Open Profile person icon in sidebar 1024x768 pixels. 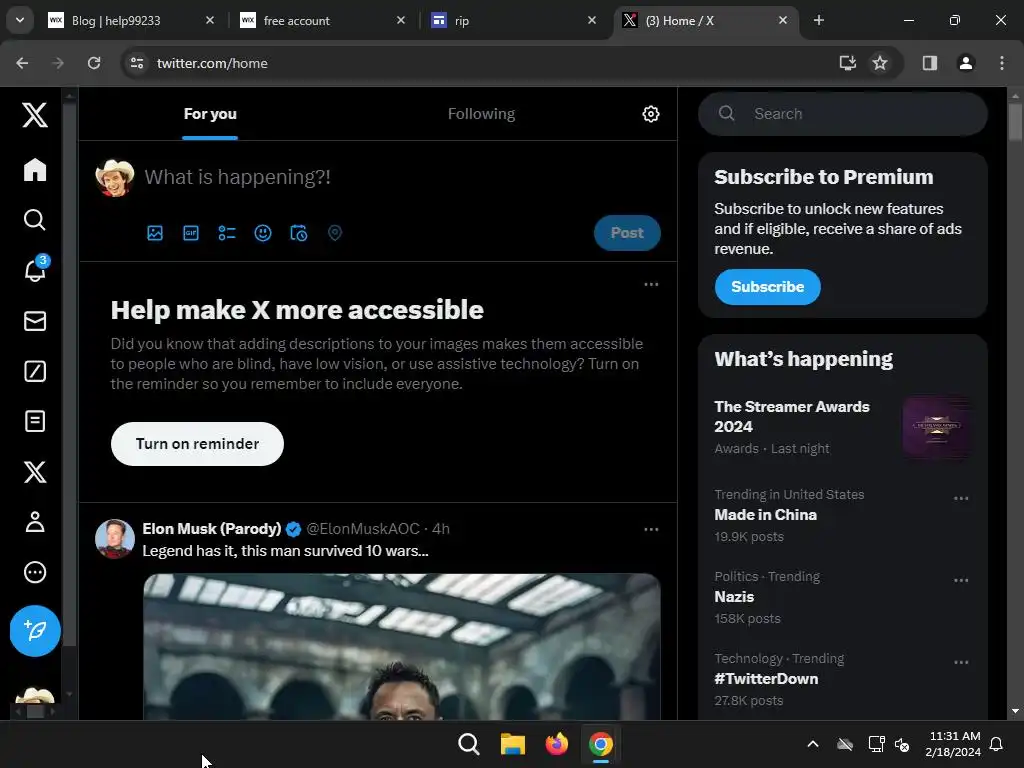point(35,522)
